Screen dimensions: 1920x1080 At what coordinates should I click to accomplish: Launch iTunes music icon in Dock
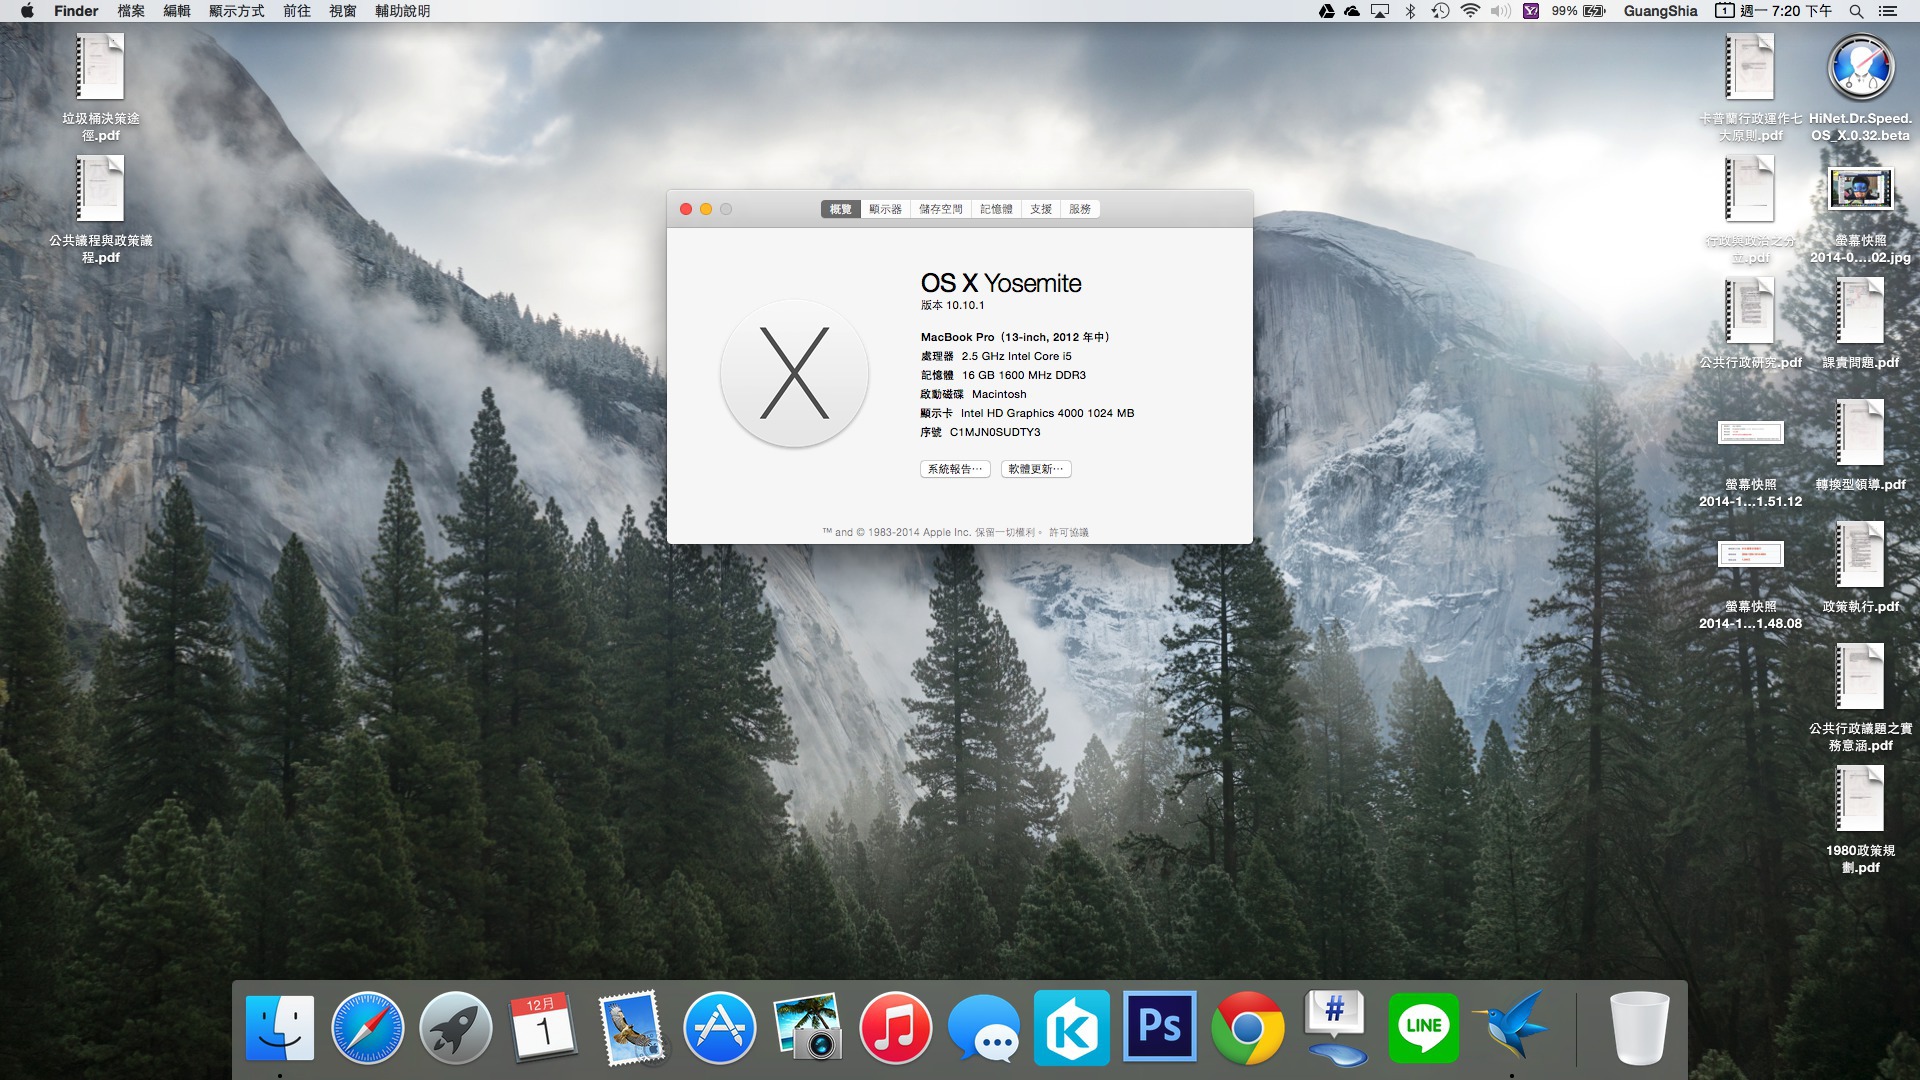896,1028
